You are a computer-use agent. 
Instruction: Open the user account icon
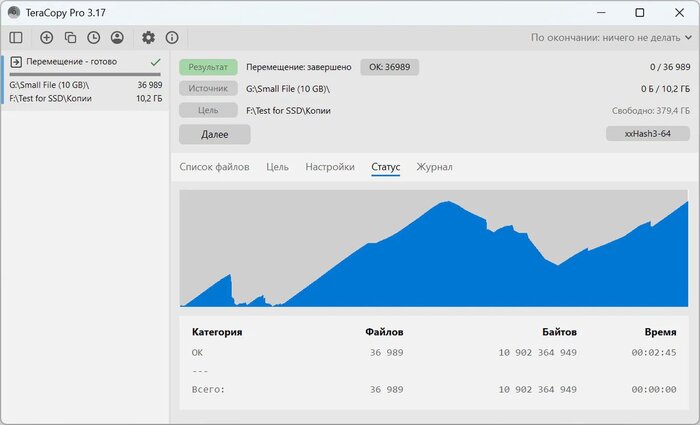[x=117, y=38]
